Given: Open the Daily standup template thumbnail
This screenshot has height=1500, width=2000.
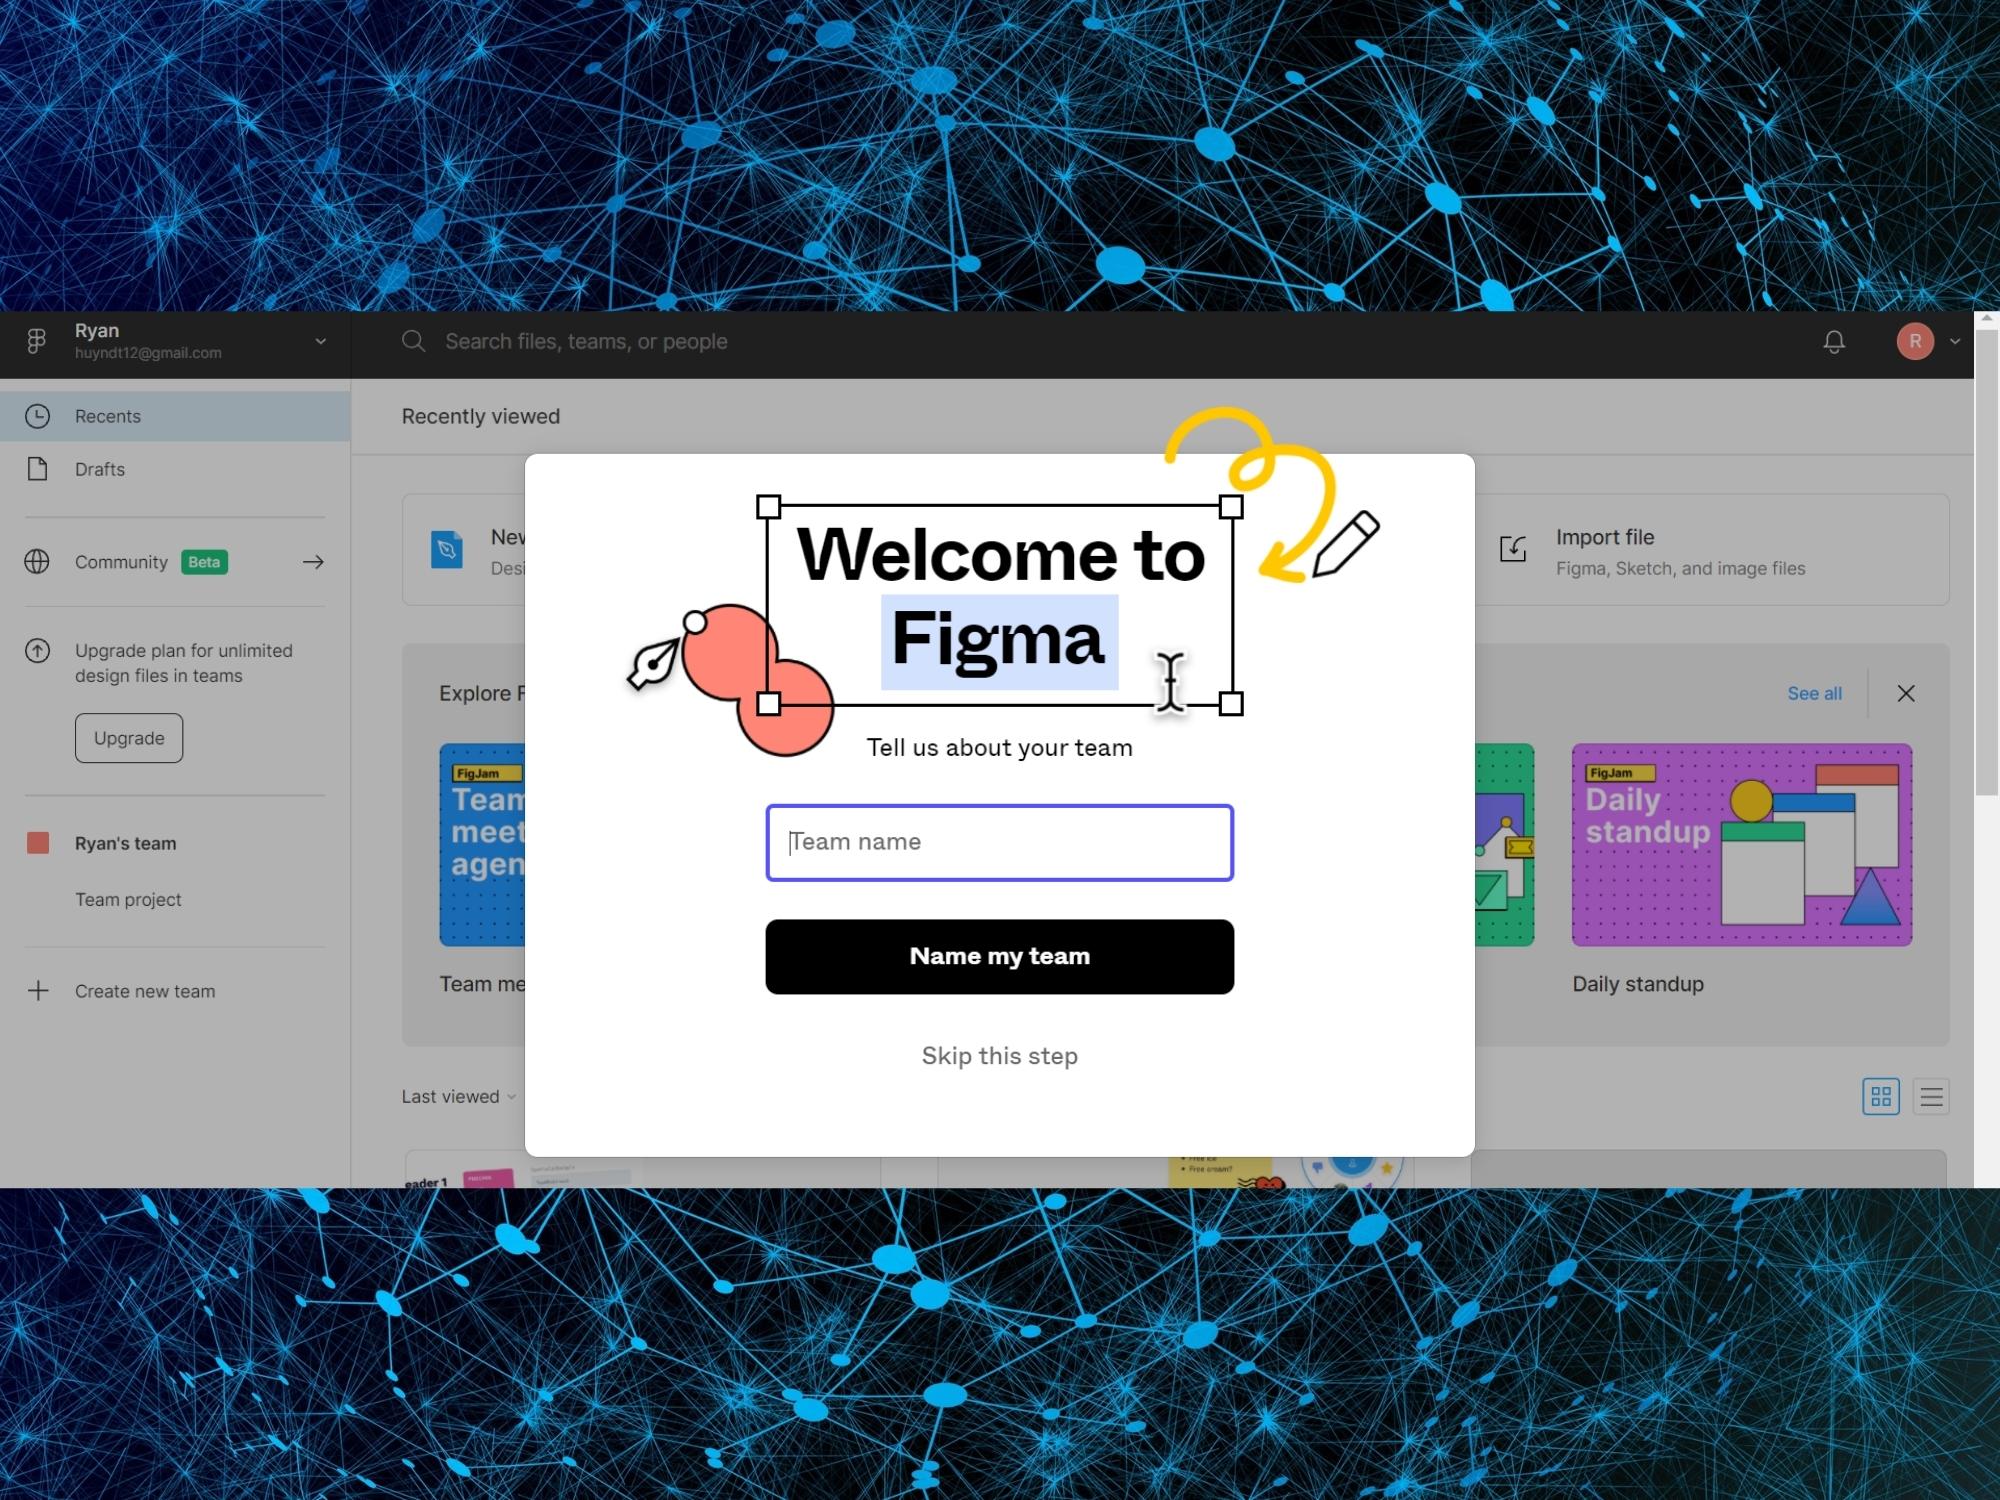Looking at the screenshot, I should [x=1741, y=845].
